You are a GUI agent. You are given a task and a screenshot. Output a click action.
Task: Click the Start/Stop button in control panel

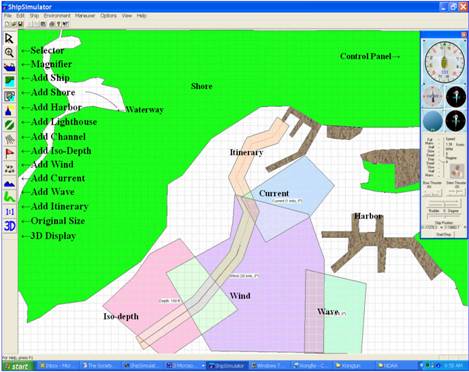coord(443,235)
